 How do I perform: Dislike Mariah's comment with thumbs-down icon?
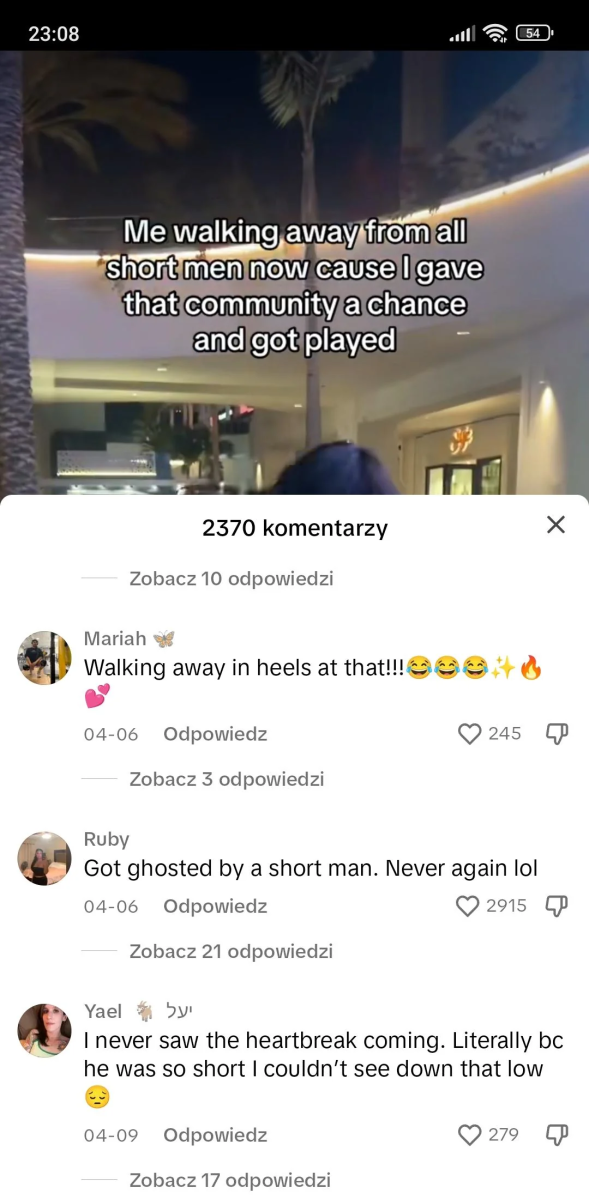(557, 734)
